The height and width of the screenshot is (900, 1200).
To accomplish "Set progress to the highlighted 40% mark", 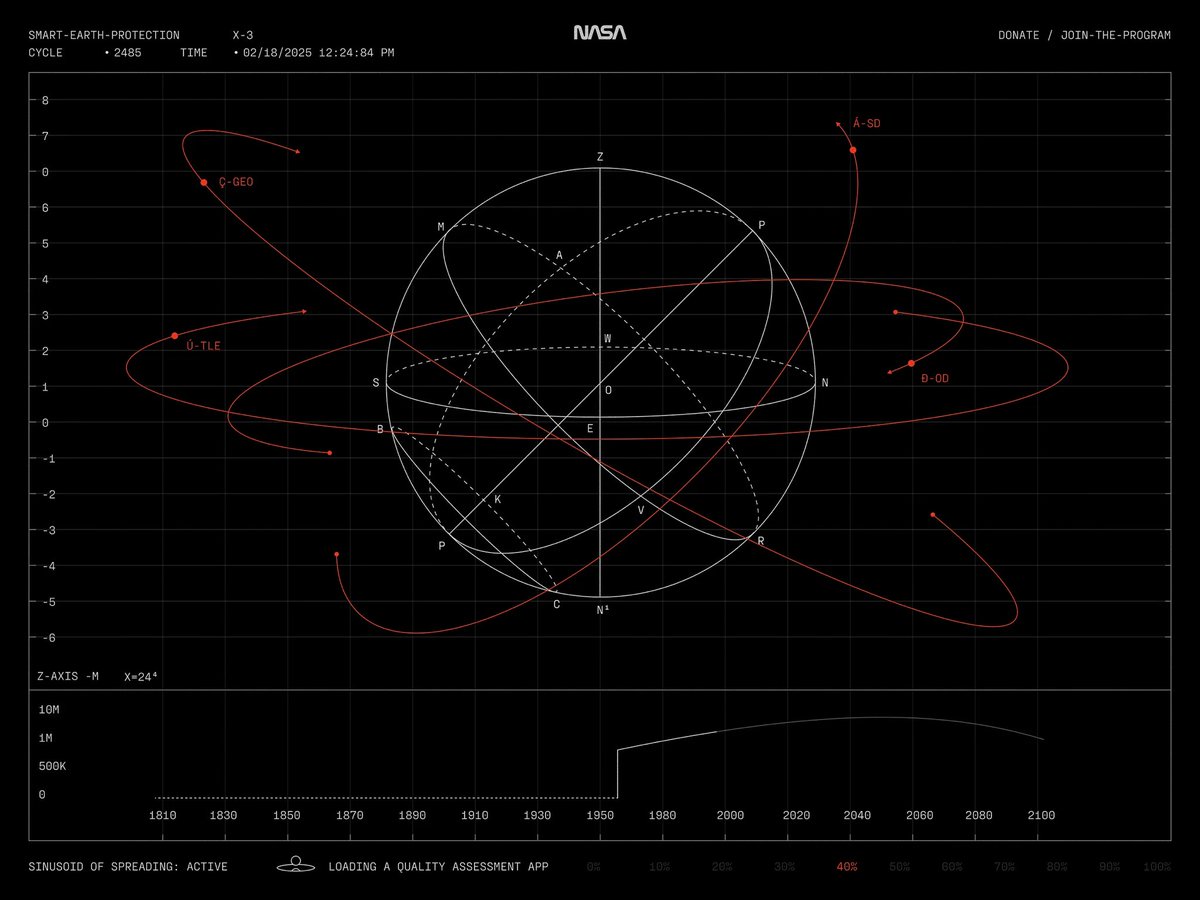I will [x=847, y=866].
